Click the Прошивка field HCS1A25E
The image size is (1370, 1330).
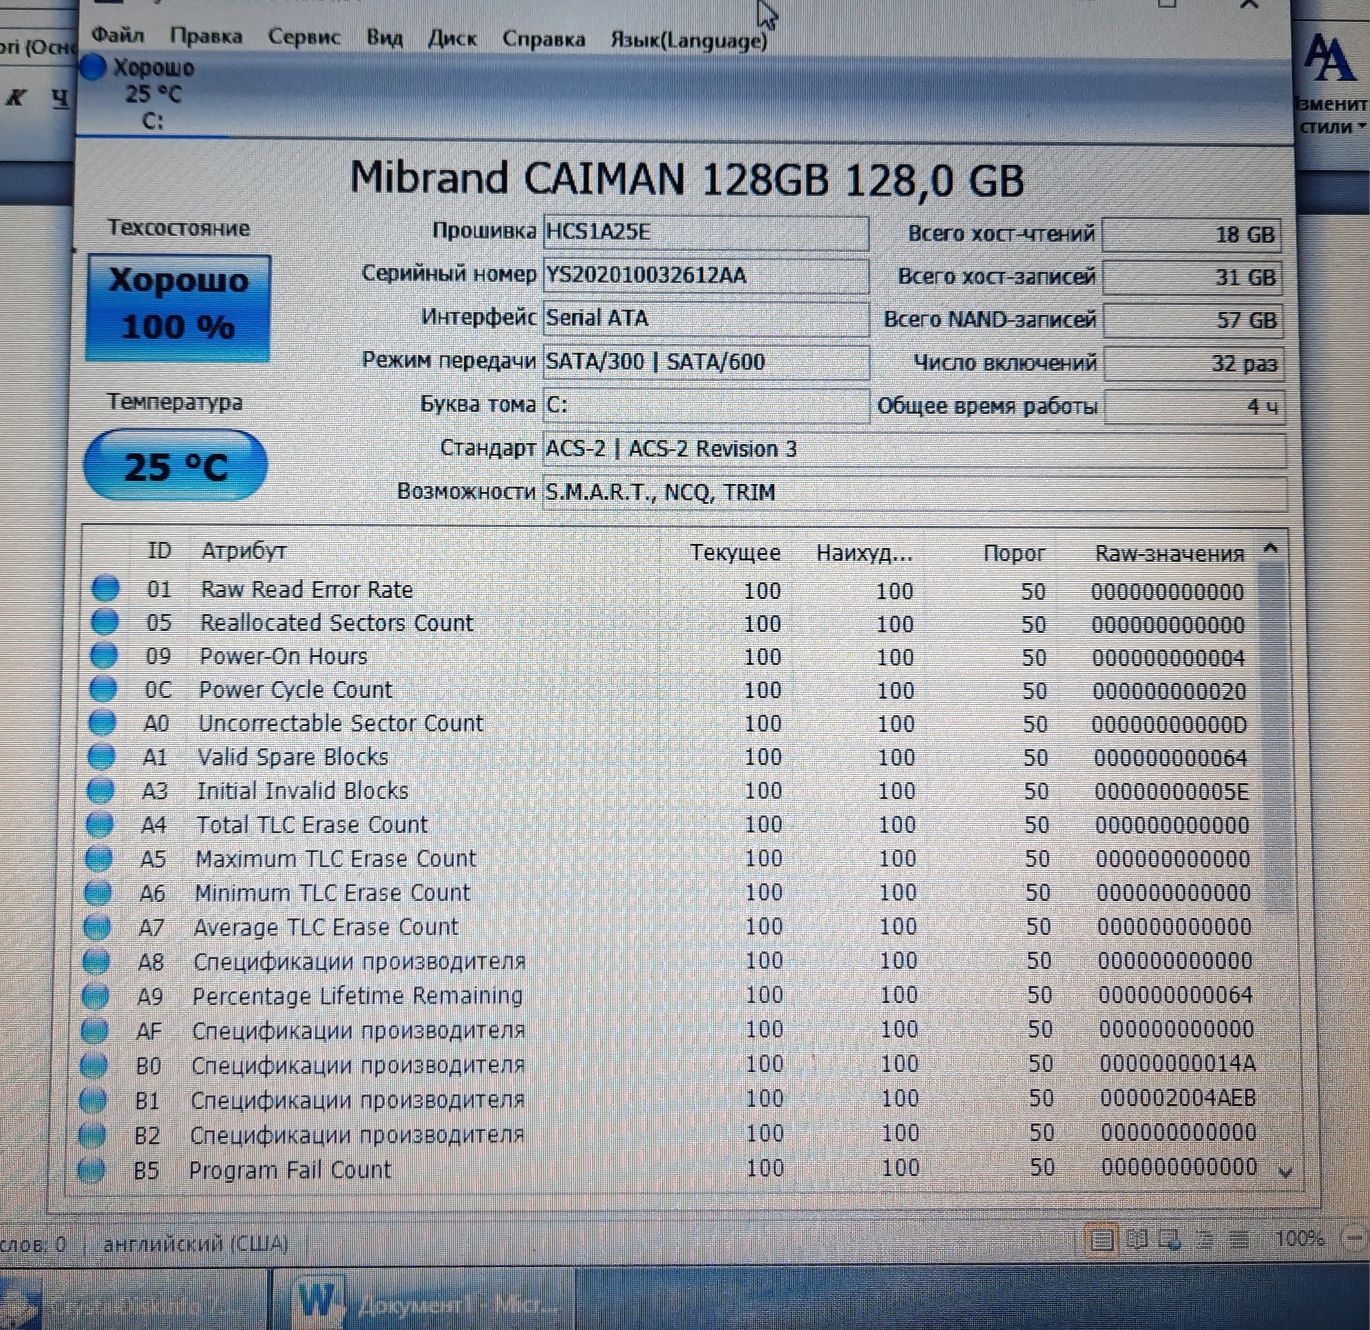click(x=705, y=232)
